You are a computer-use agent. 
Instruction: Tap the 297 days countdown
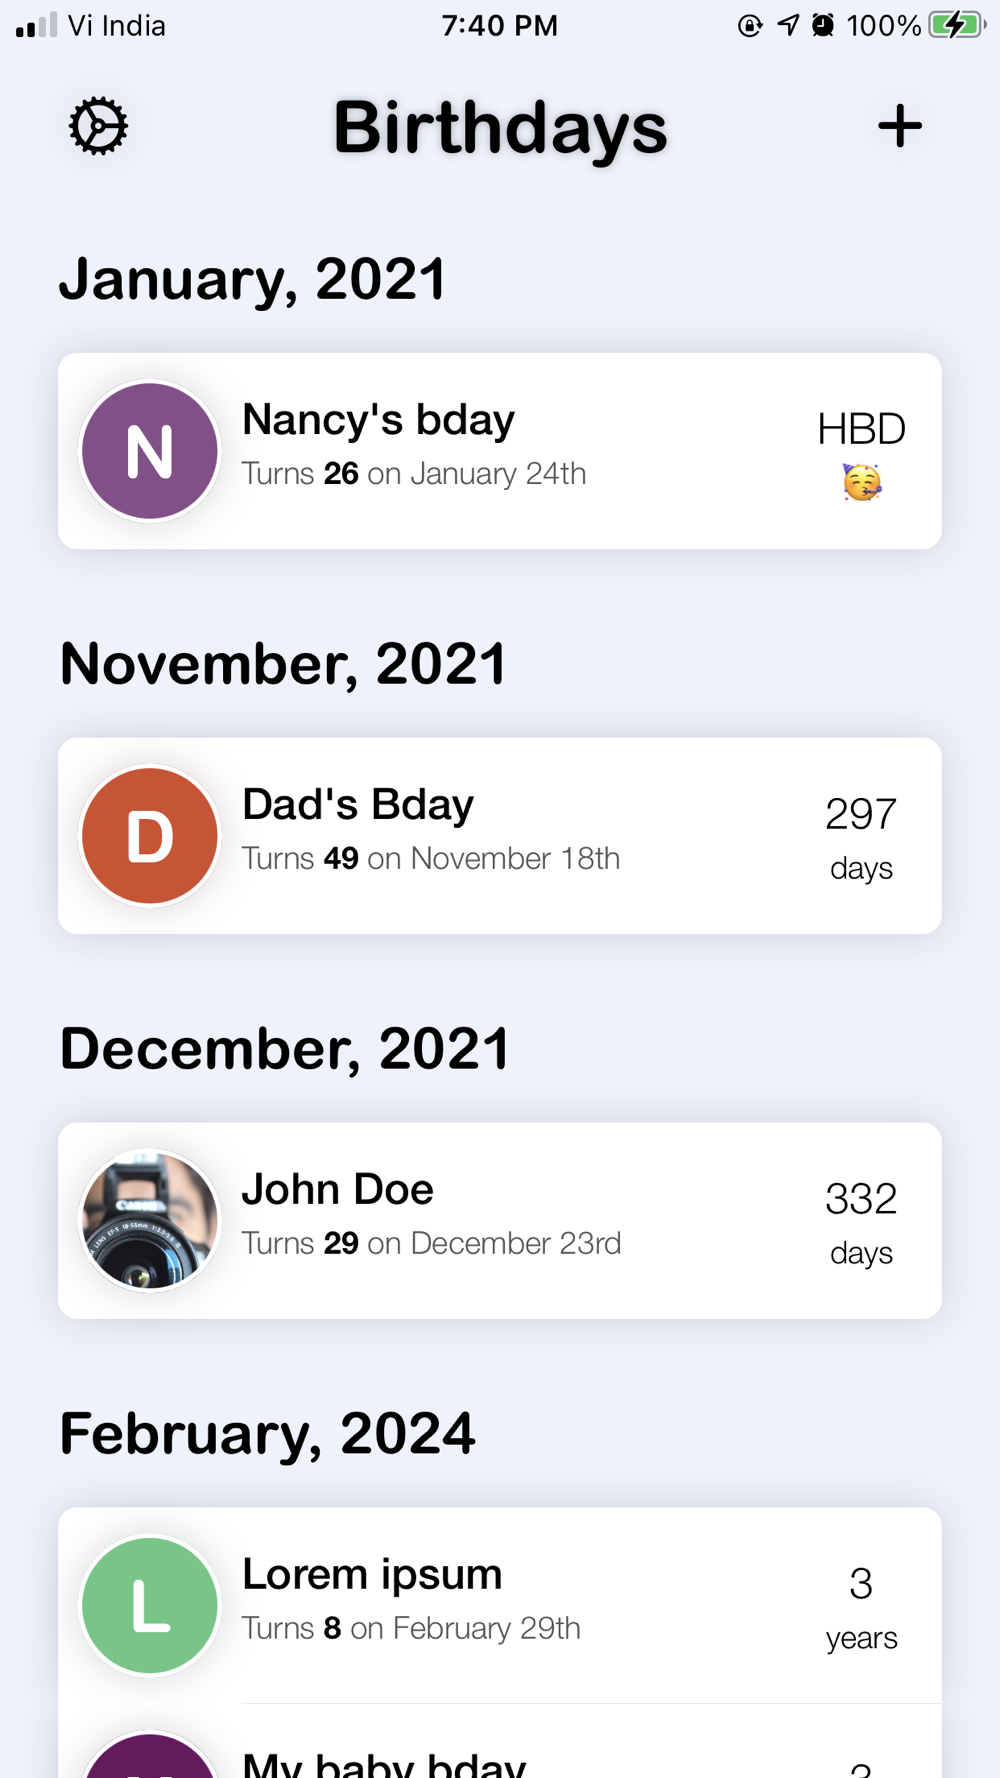click(x=861, y=837)
